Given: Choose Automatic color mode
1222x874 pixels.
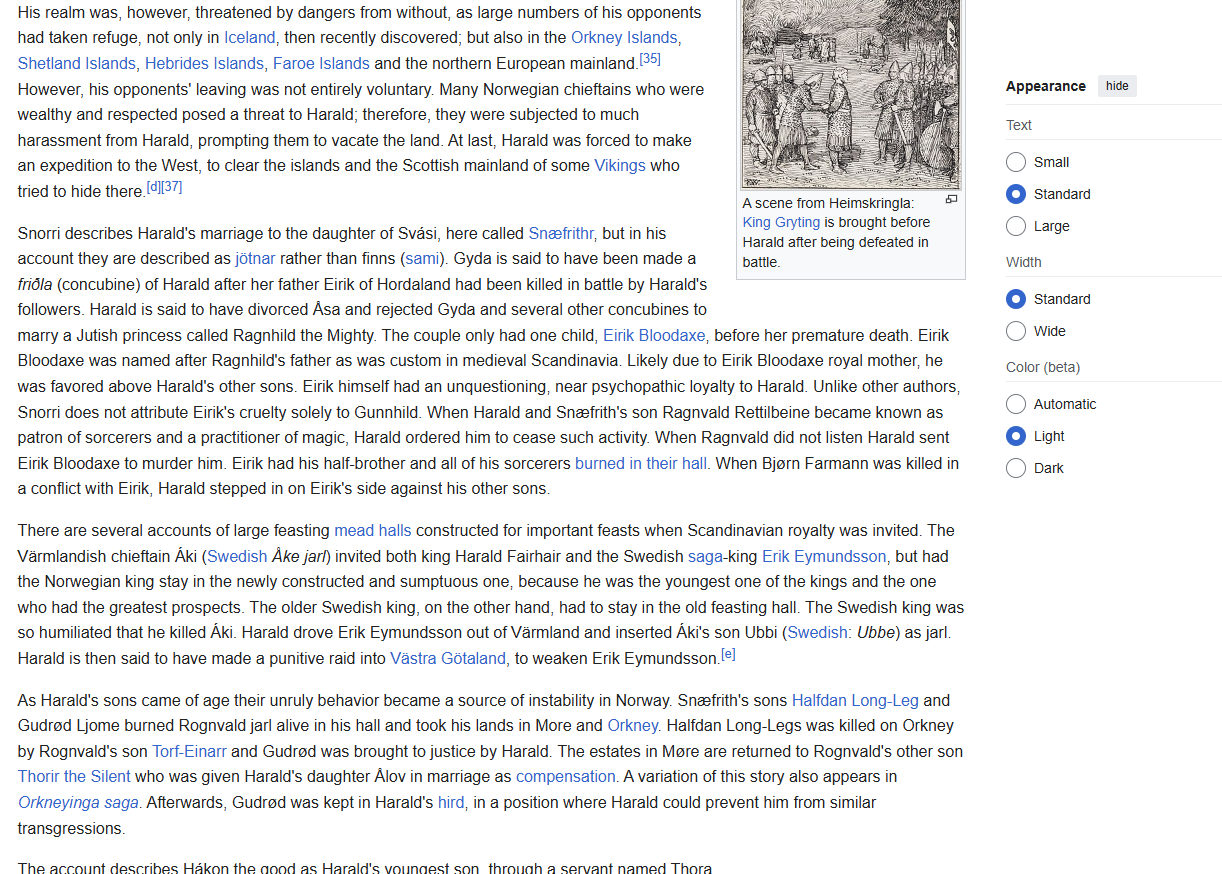Looking at the screenshot, I should 1016,404.
